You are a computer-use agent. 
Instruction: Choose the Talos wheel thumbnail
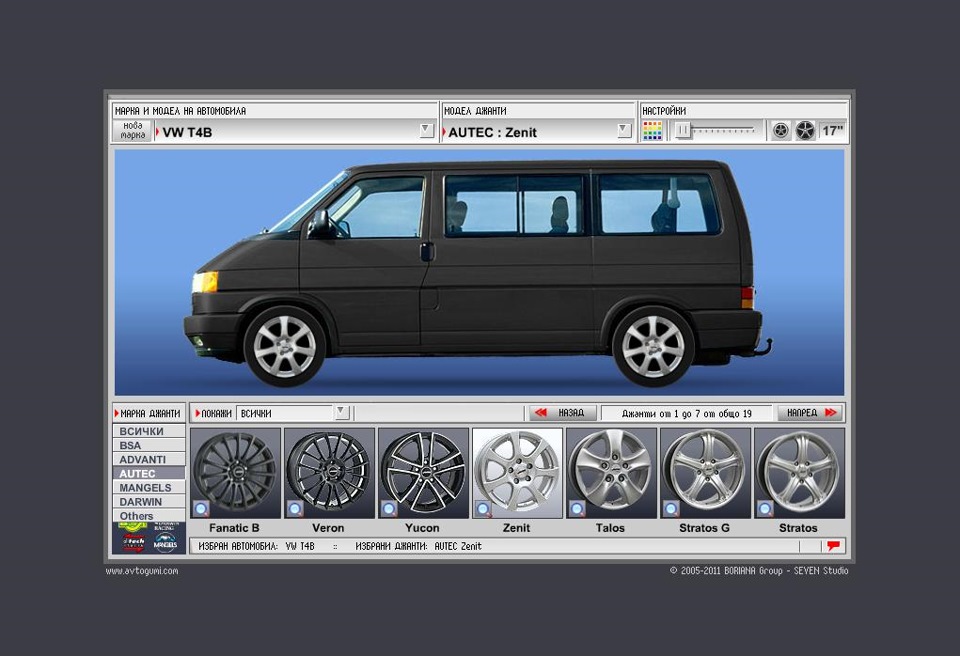(x=612, y=473)
